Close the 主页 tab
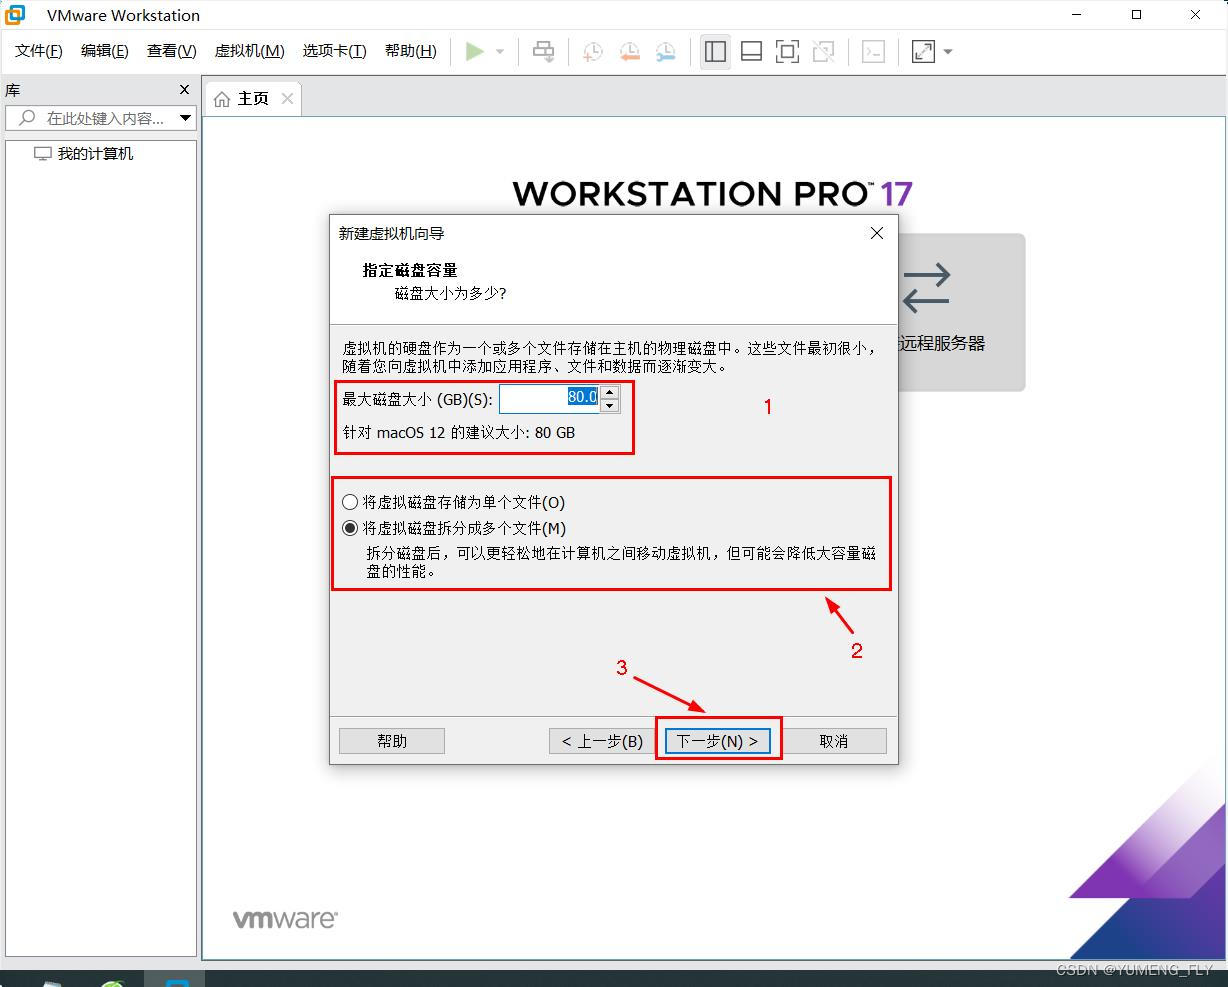The image size is (1228, 987). 288,98
